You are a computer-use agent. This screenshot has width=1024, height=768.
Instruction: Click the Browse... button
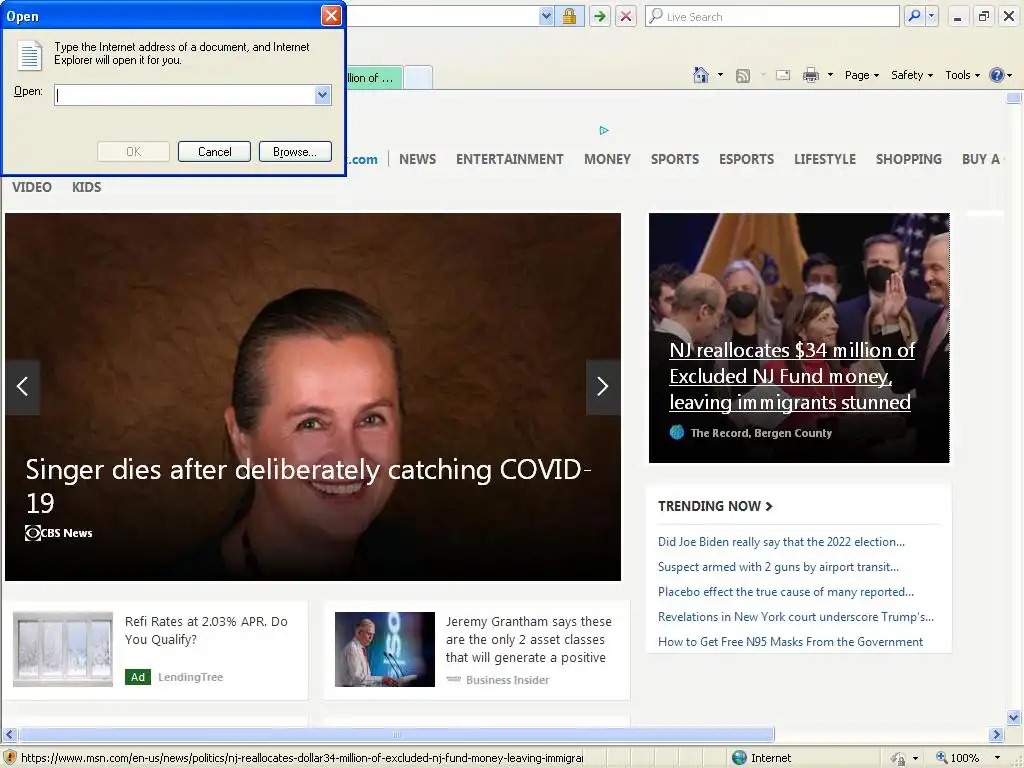tap(295, 152)
